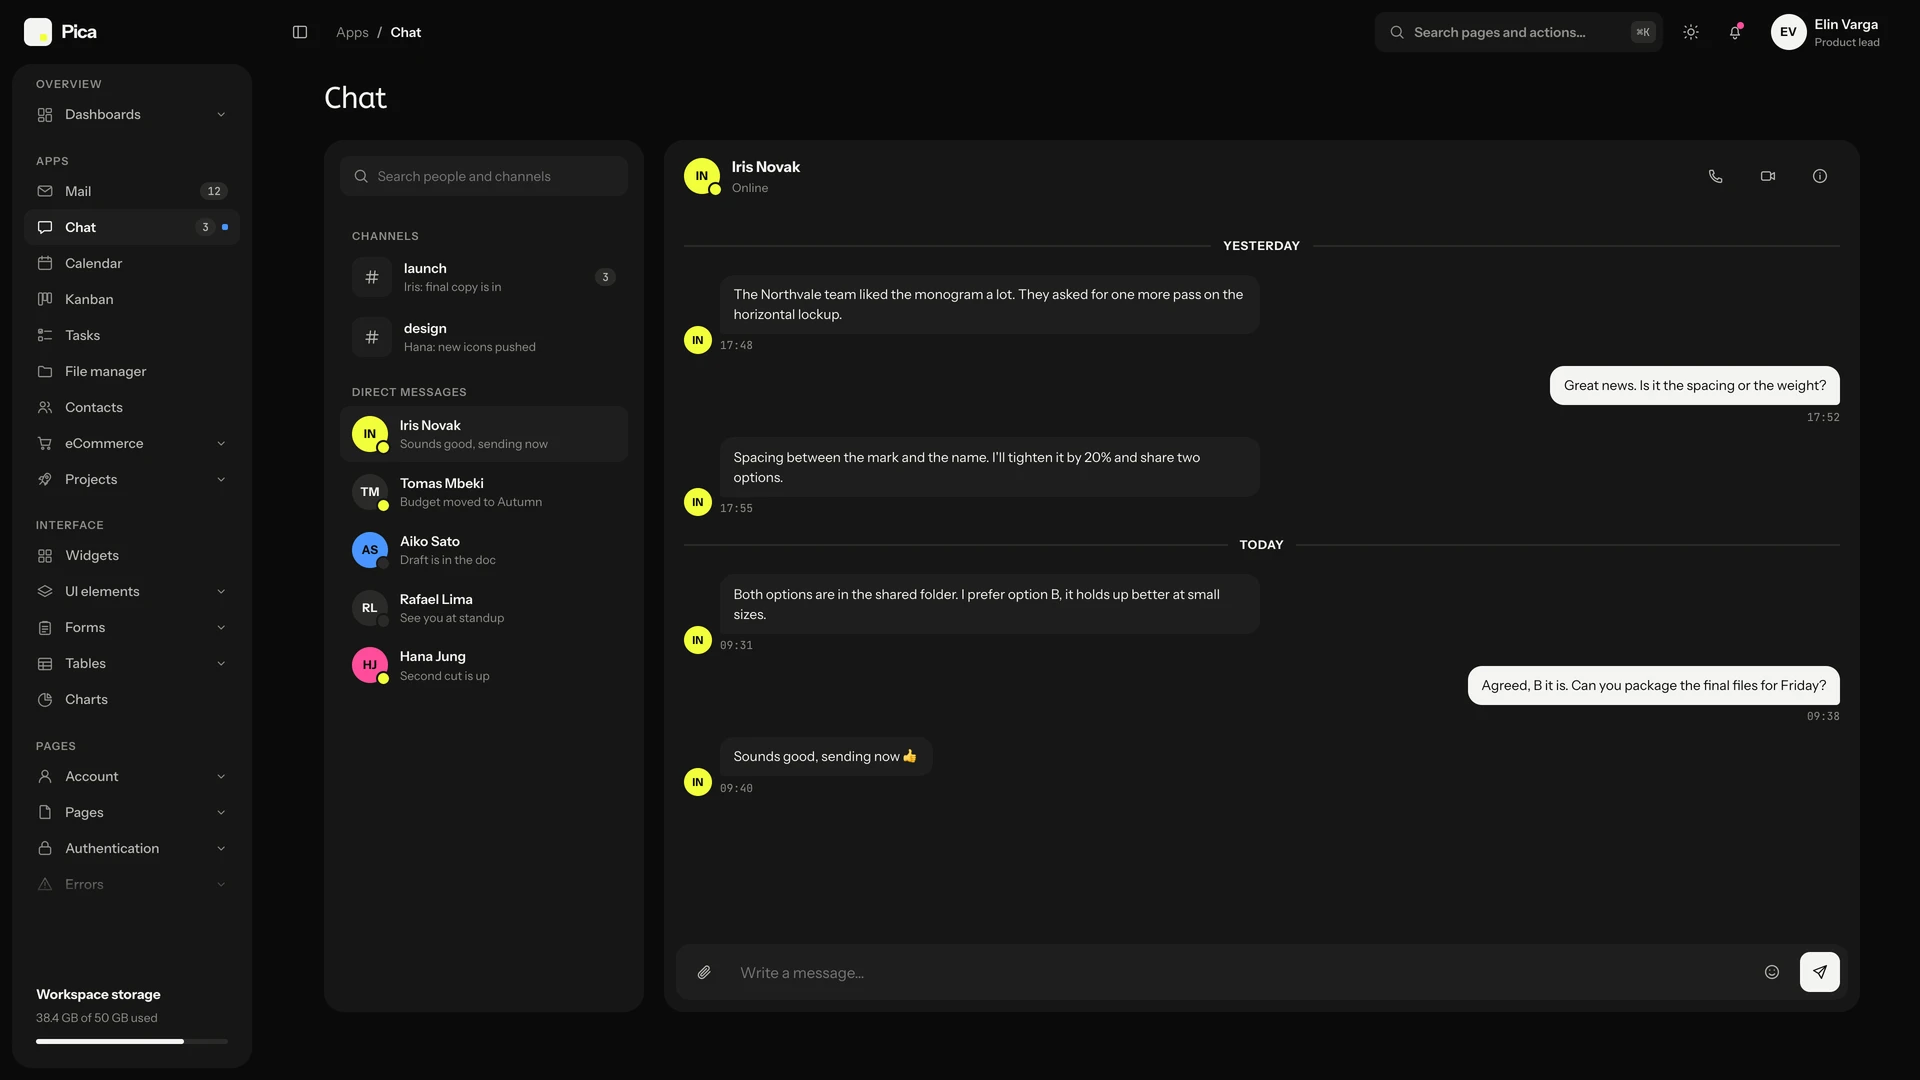
Task: Expand the Account chevron
Action: click(221, 776)
